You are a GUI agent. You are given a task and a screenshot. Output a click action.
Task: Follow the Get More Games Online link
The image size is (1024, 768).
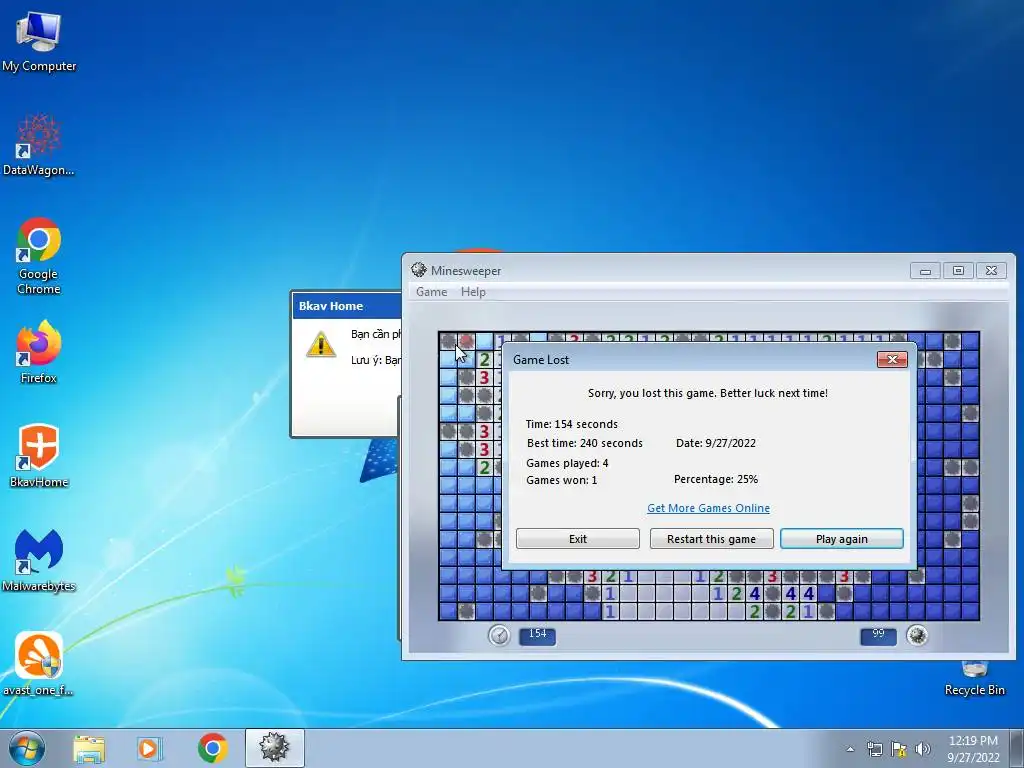point(708,508)
